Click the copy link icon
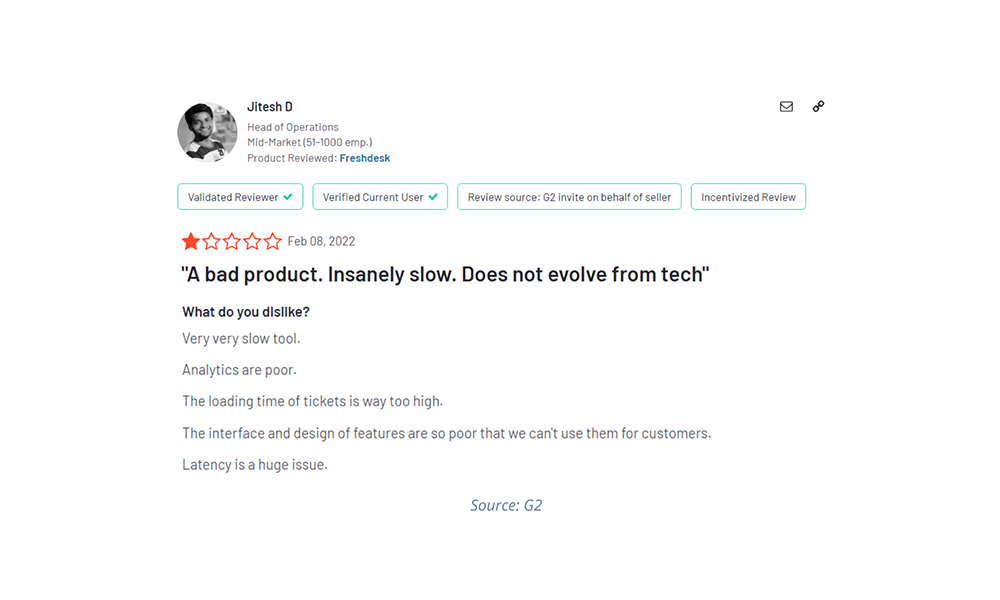Viewport: 1000px width, 600px height. pyautogui.click(x=818, y=106)
